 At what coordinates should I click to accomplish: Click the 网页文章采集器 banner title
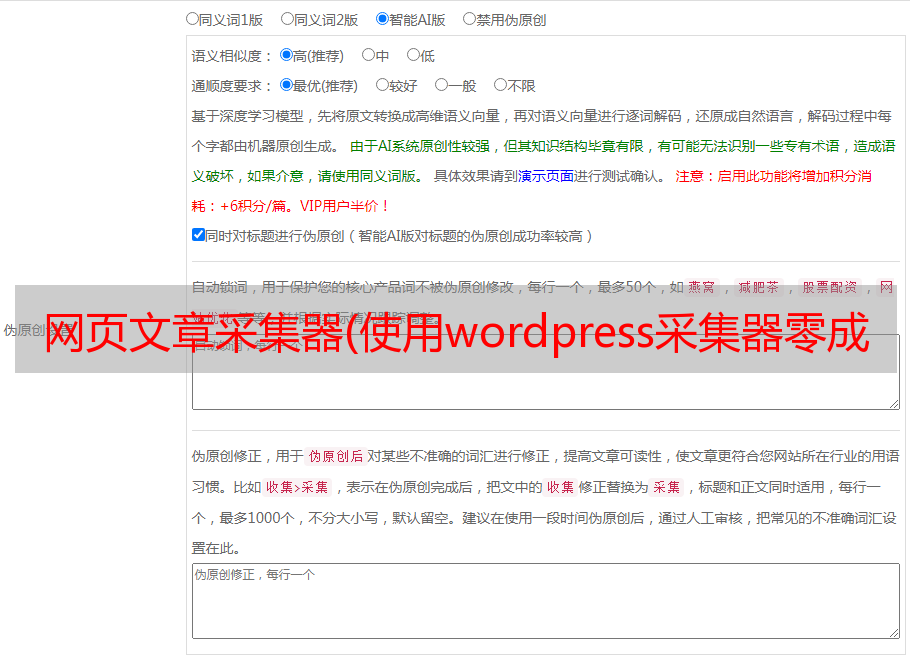456,337
